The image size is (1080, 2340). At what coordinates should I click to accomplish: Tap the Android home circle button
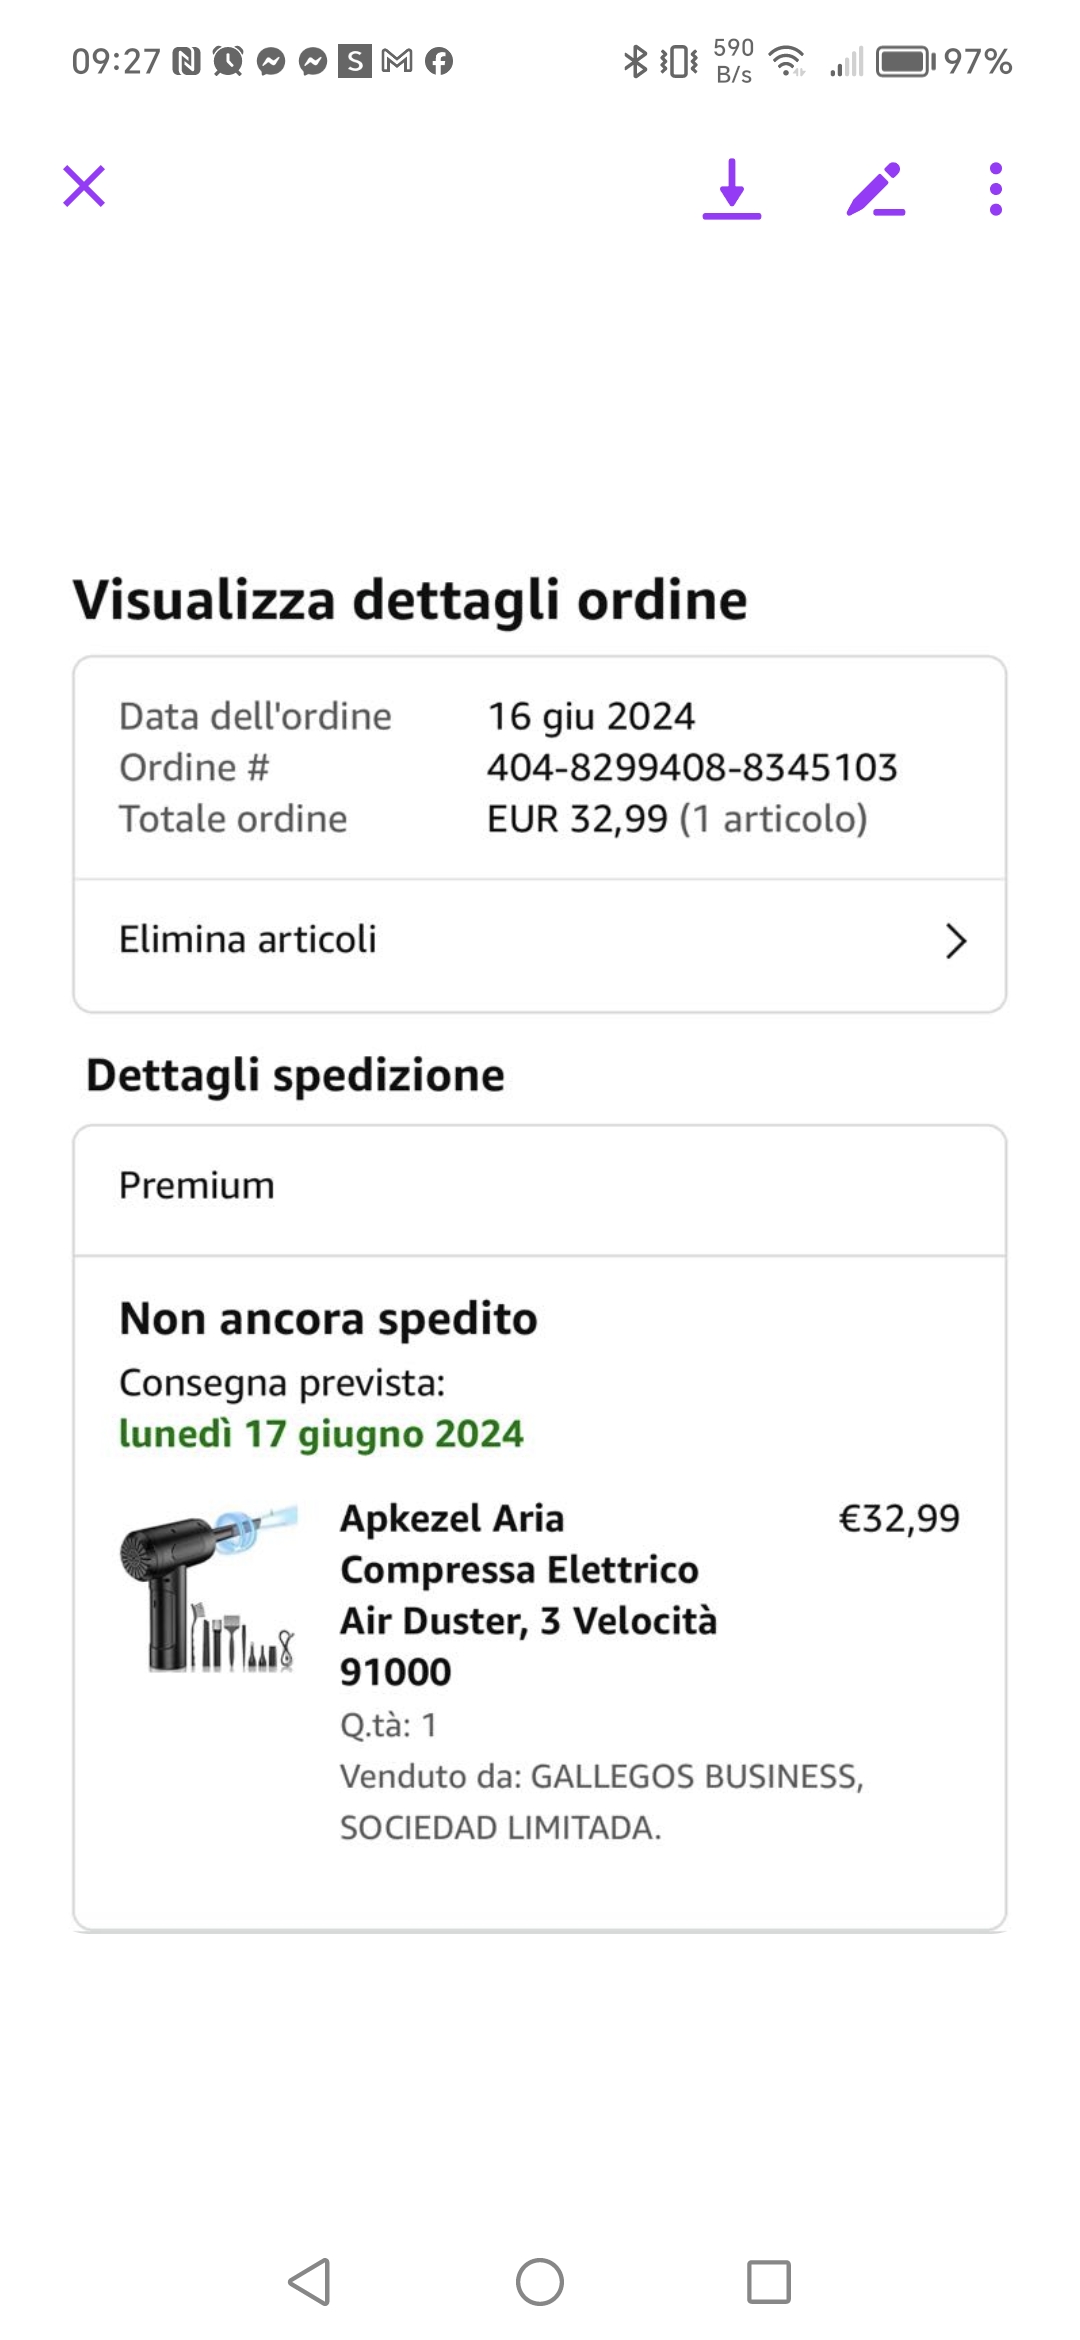pos(540,2282)
